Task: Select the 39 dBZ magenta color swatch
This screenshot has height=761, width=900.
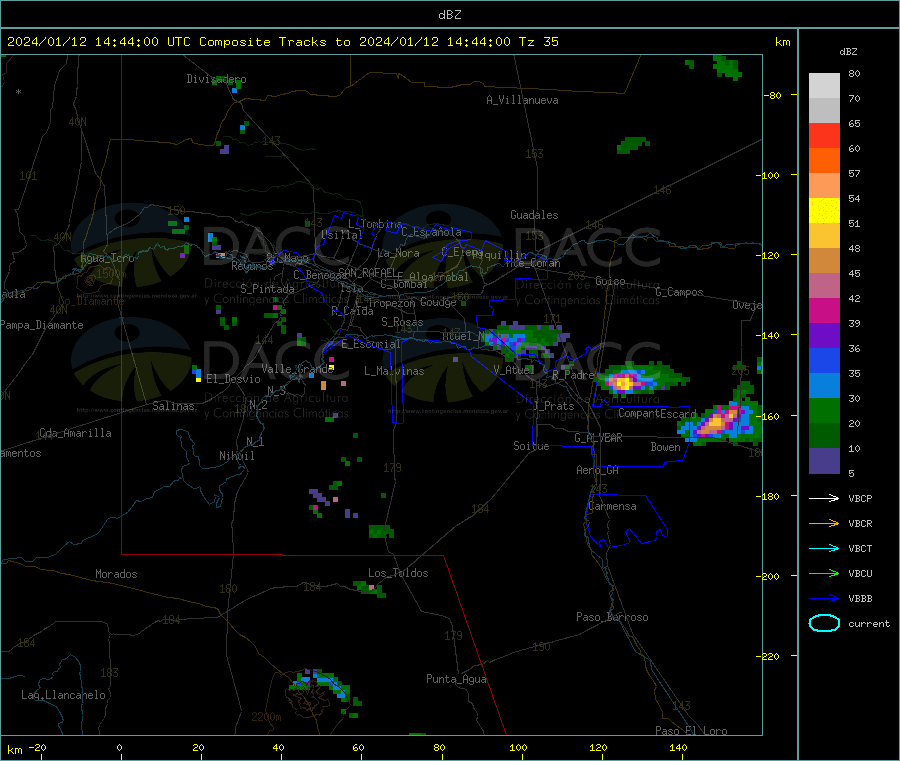Action: click(824, 310)
